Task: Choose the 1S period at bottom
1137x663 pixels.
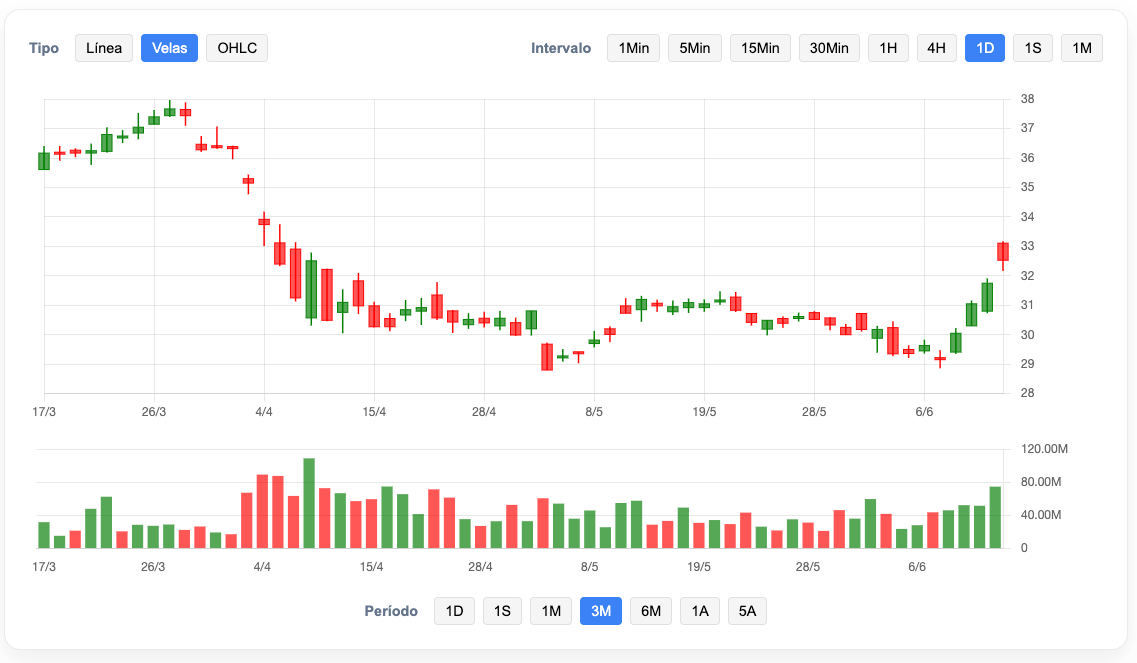Action: (502, 611)
